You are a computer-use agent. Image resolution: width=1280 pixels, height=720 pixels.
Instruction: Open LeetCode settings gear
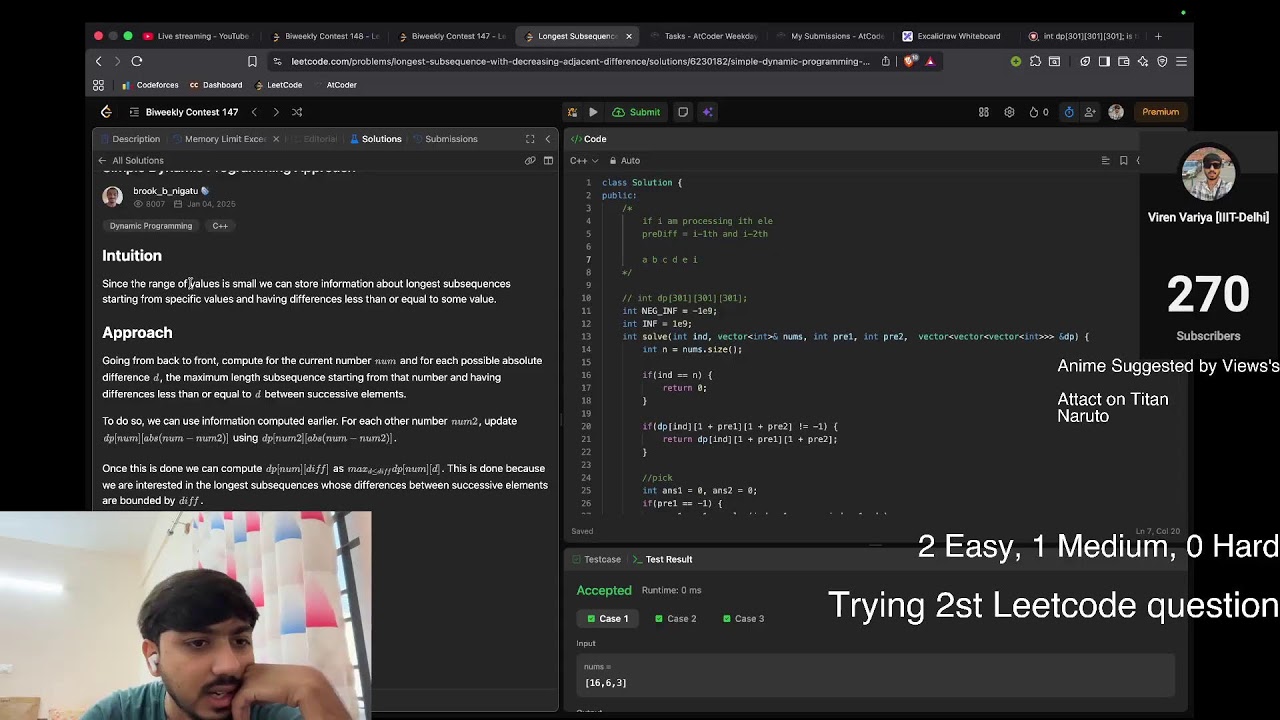(1009, 112)
